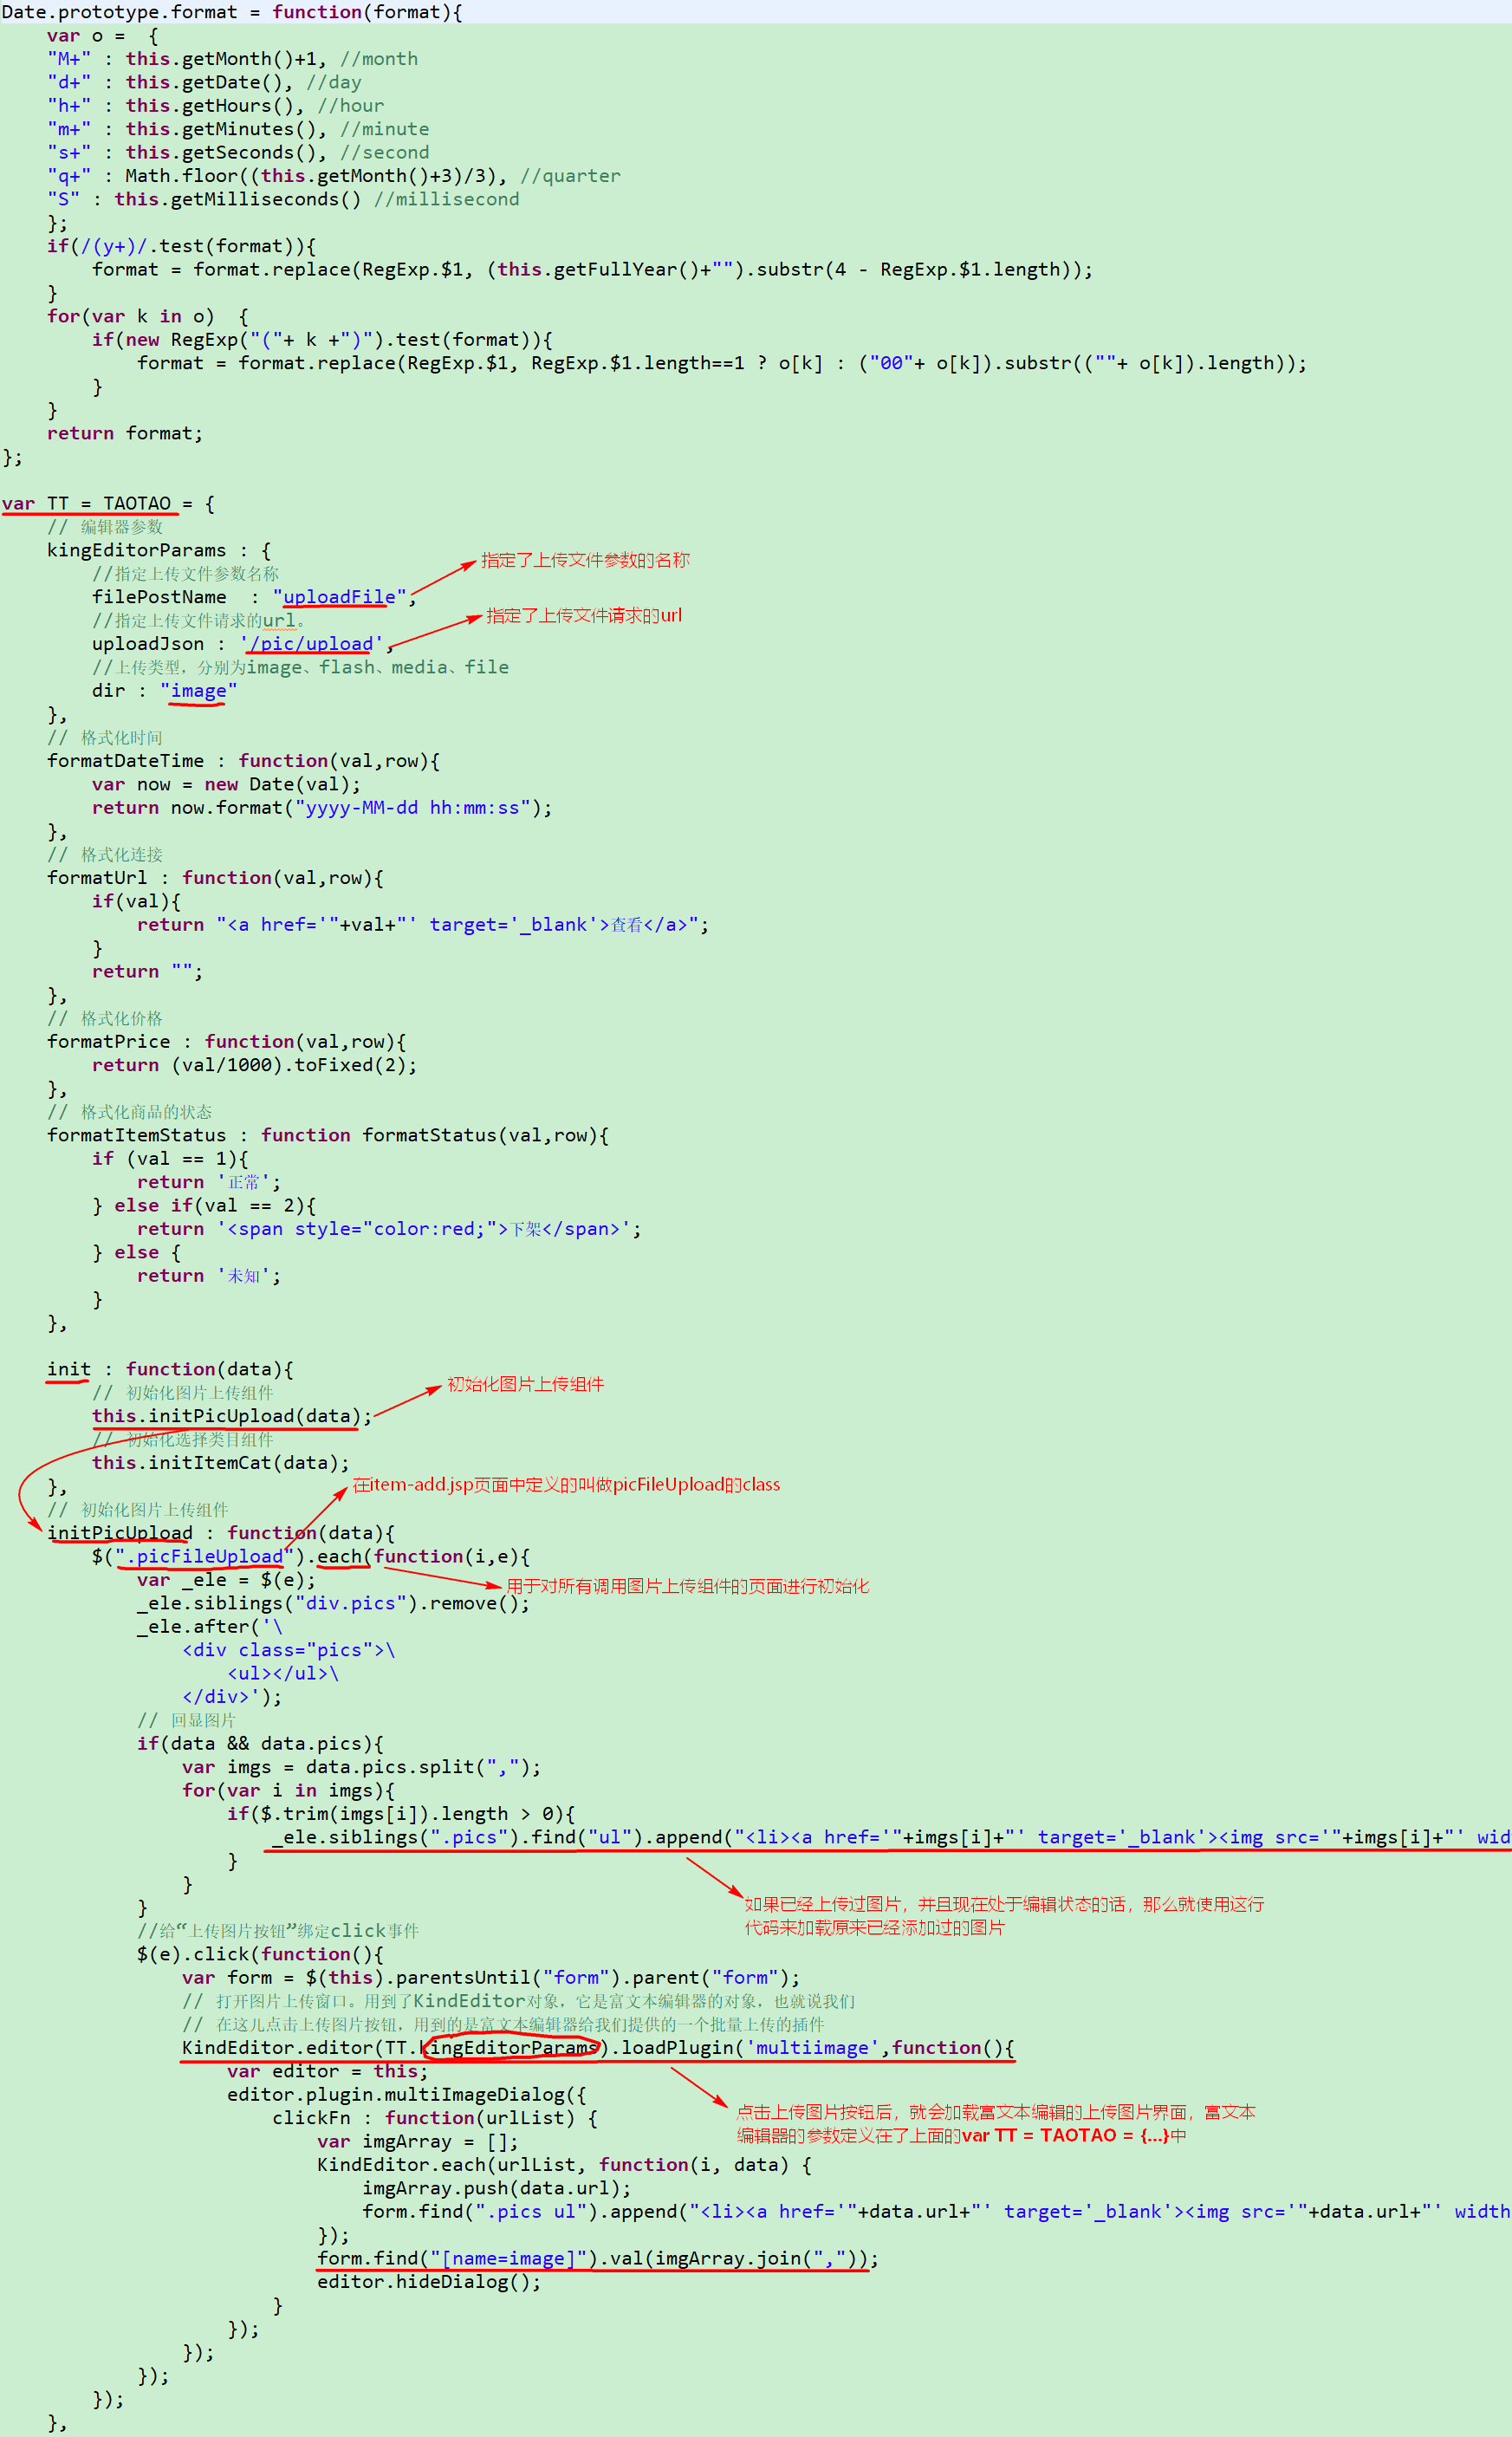This screenshot has height=2437, width=1512.
Task: Click the "if (val == 1){" line
Action: pos(170,1159)
